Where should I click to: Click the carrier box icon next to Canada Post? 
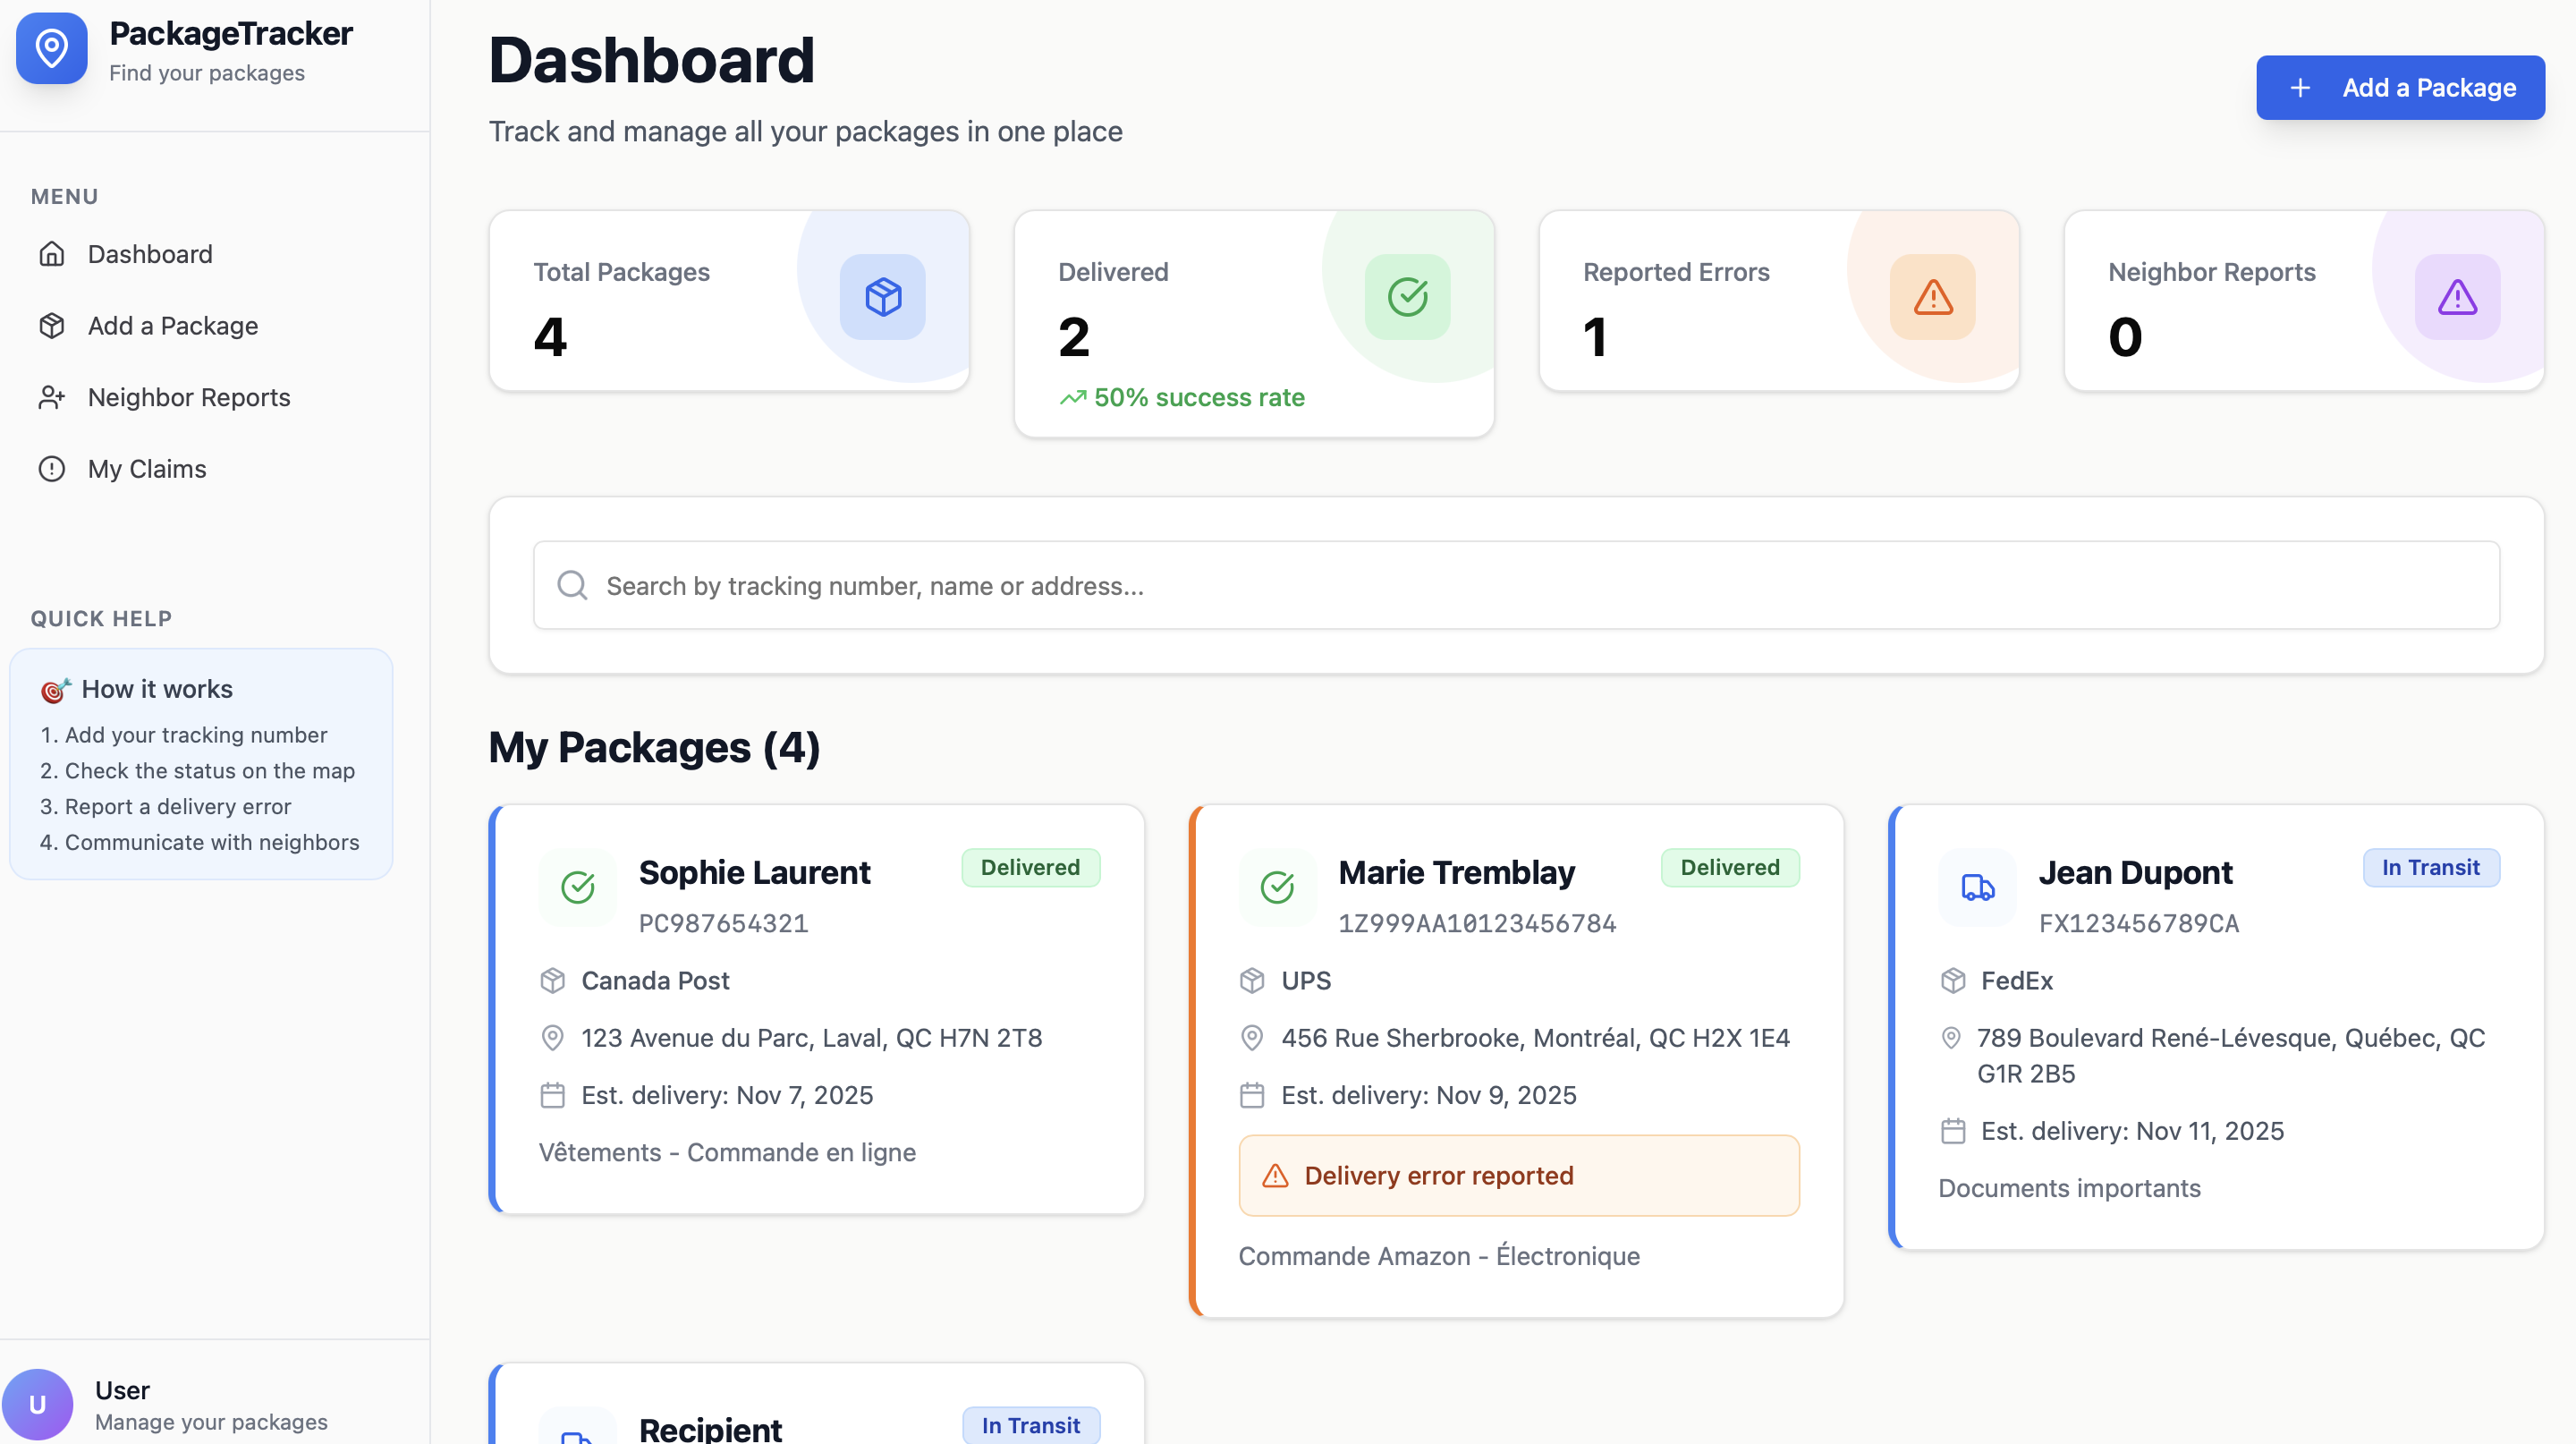point(553,981)
